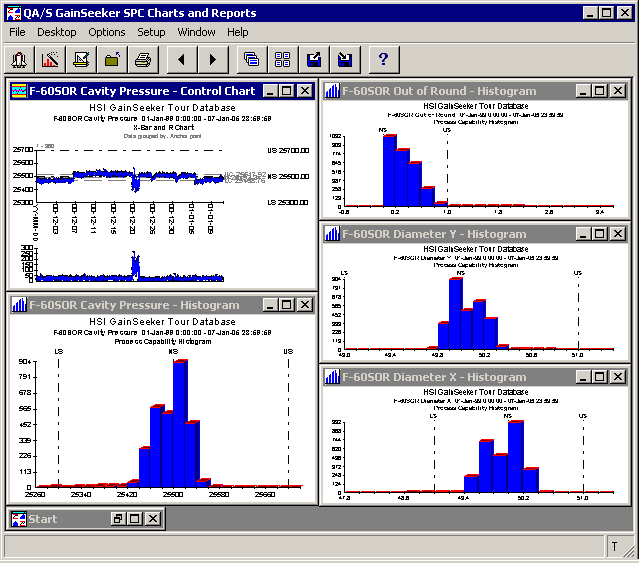Click the data entry edit toolbar icon
This screenshot has width=639, height=563.
81,59
